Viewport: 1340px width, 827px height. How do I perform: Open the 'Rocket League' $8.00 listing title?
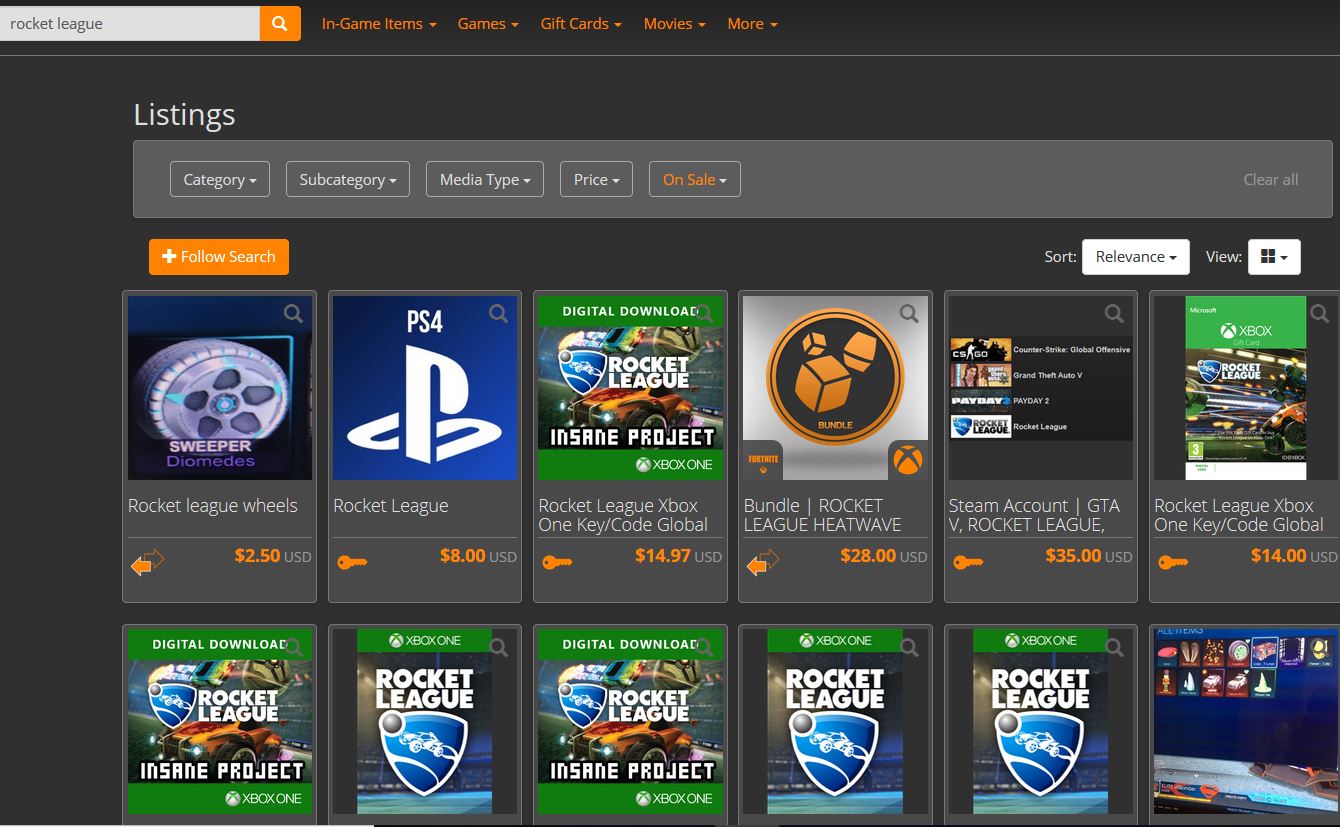(391, 506)
